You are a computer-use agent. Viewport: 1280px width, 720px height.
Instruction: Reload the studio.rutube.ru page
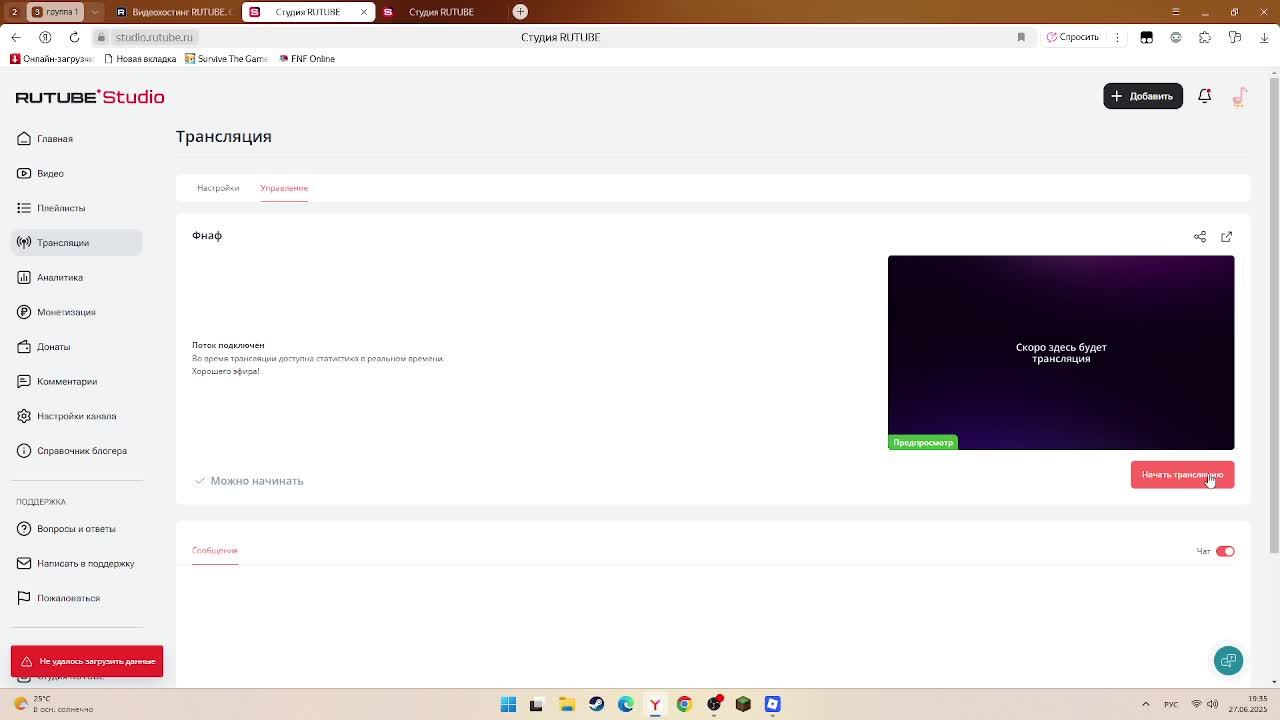(x=74, y=37)
